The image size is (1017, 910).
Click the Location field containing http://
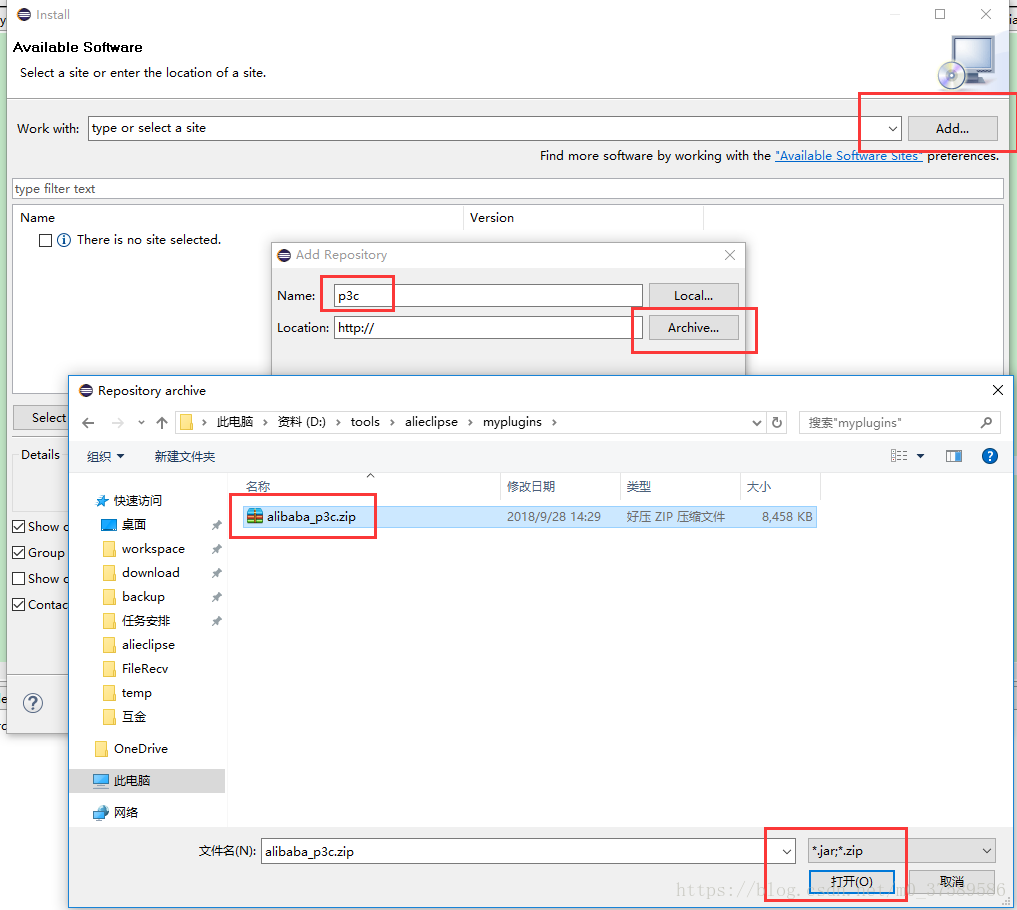click(x=488, y=328)
